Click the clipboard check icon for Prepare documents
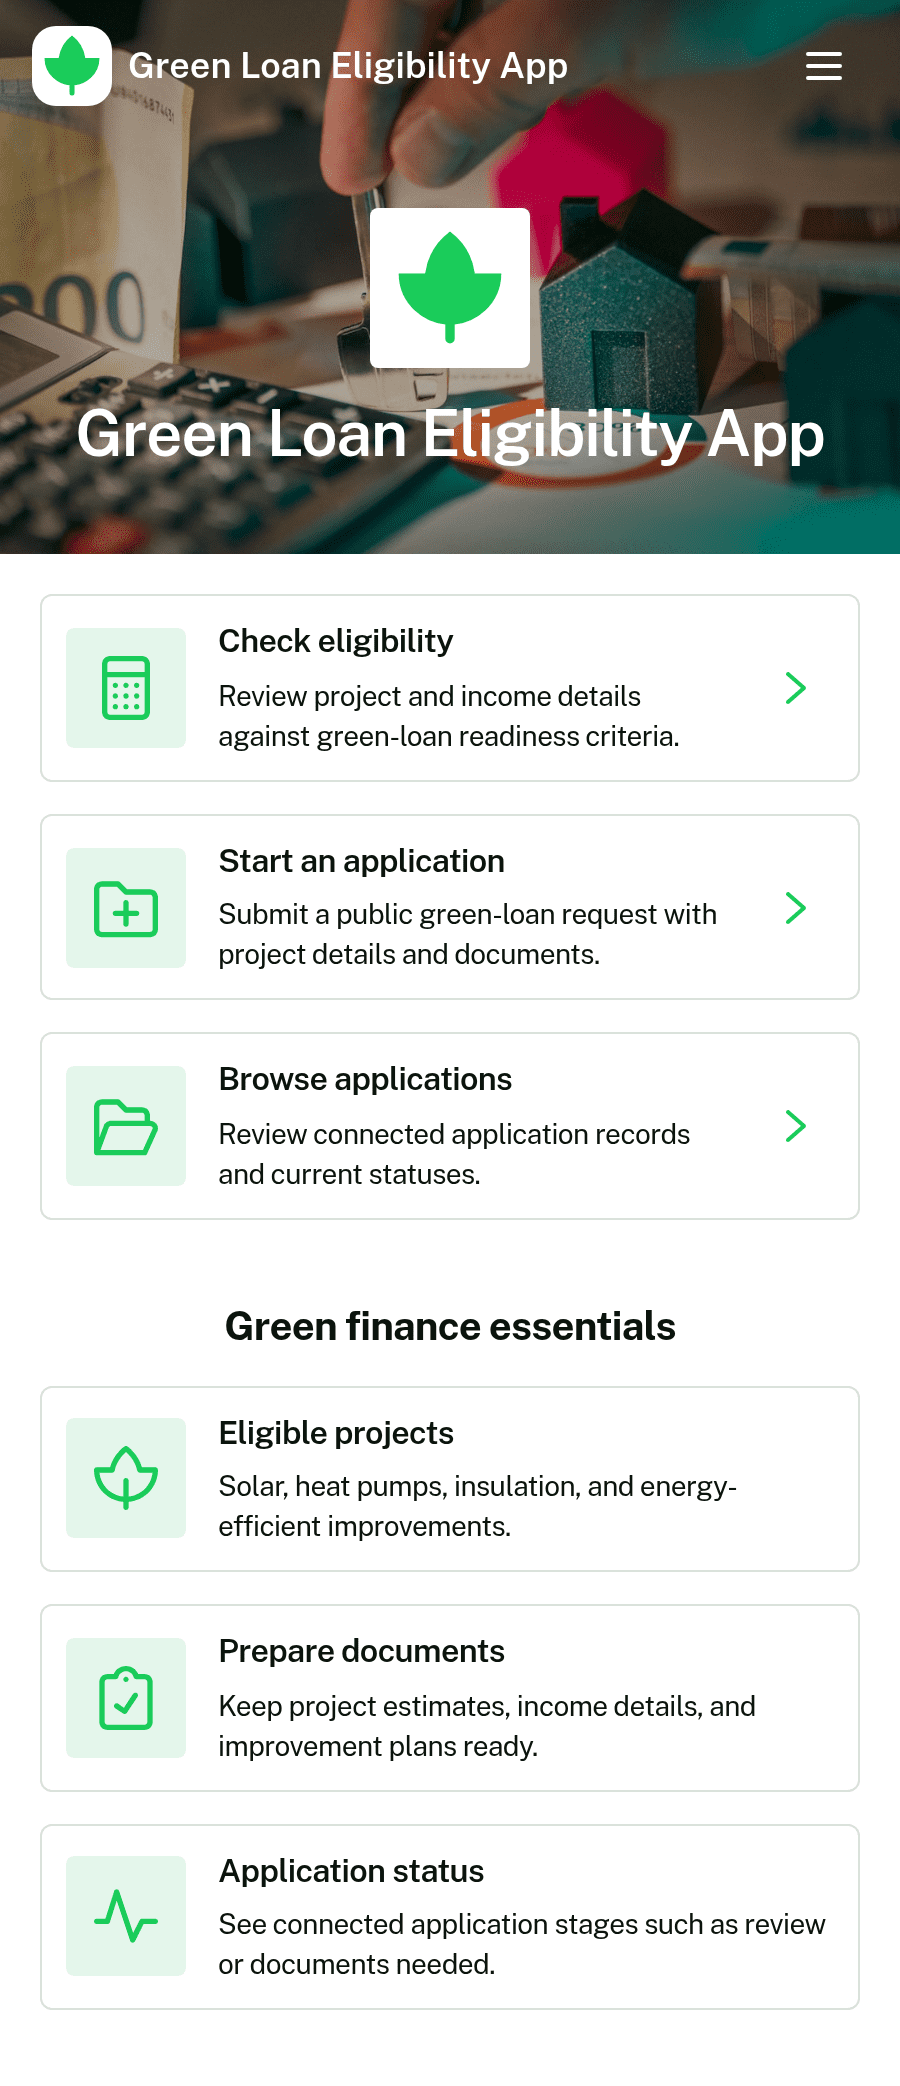The width and height of the screenshot is (900, 2086). click(126, 1698)
